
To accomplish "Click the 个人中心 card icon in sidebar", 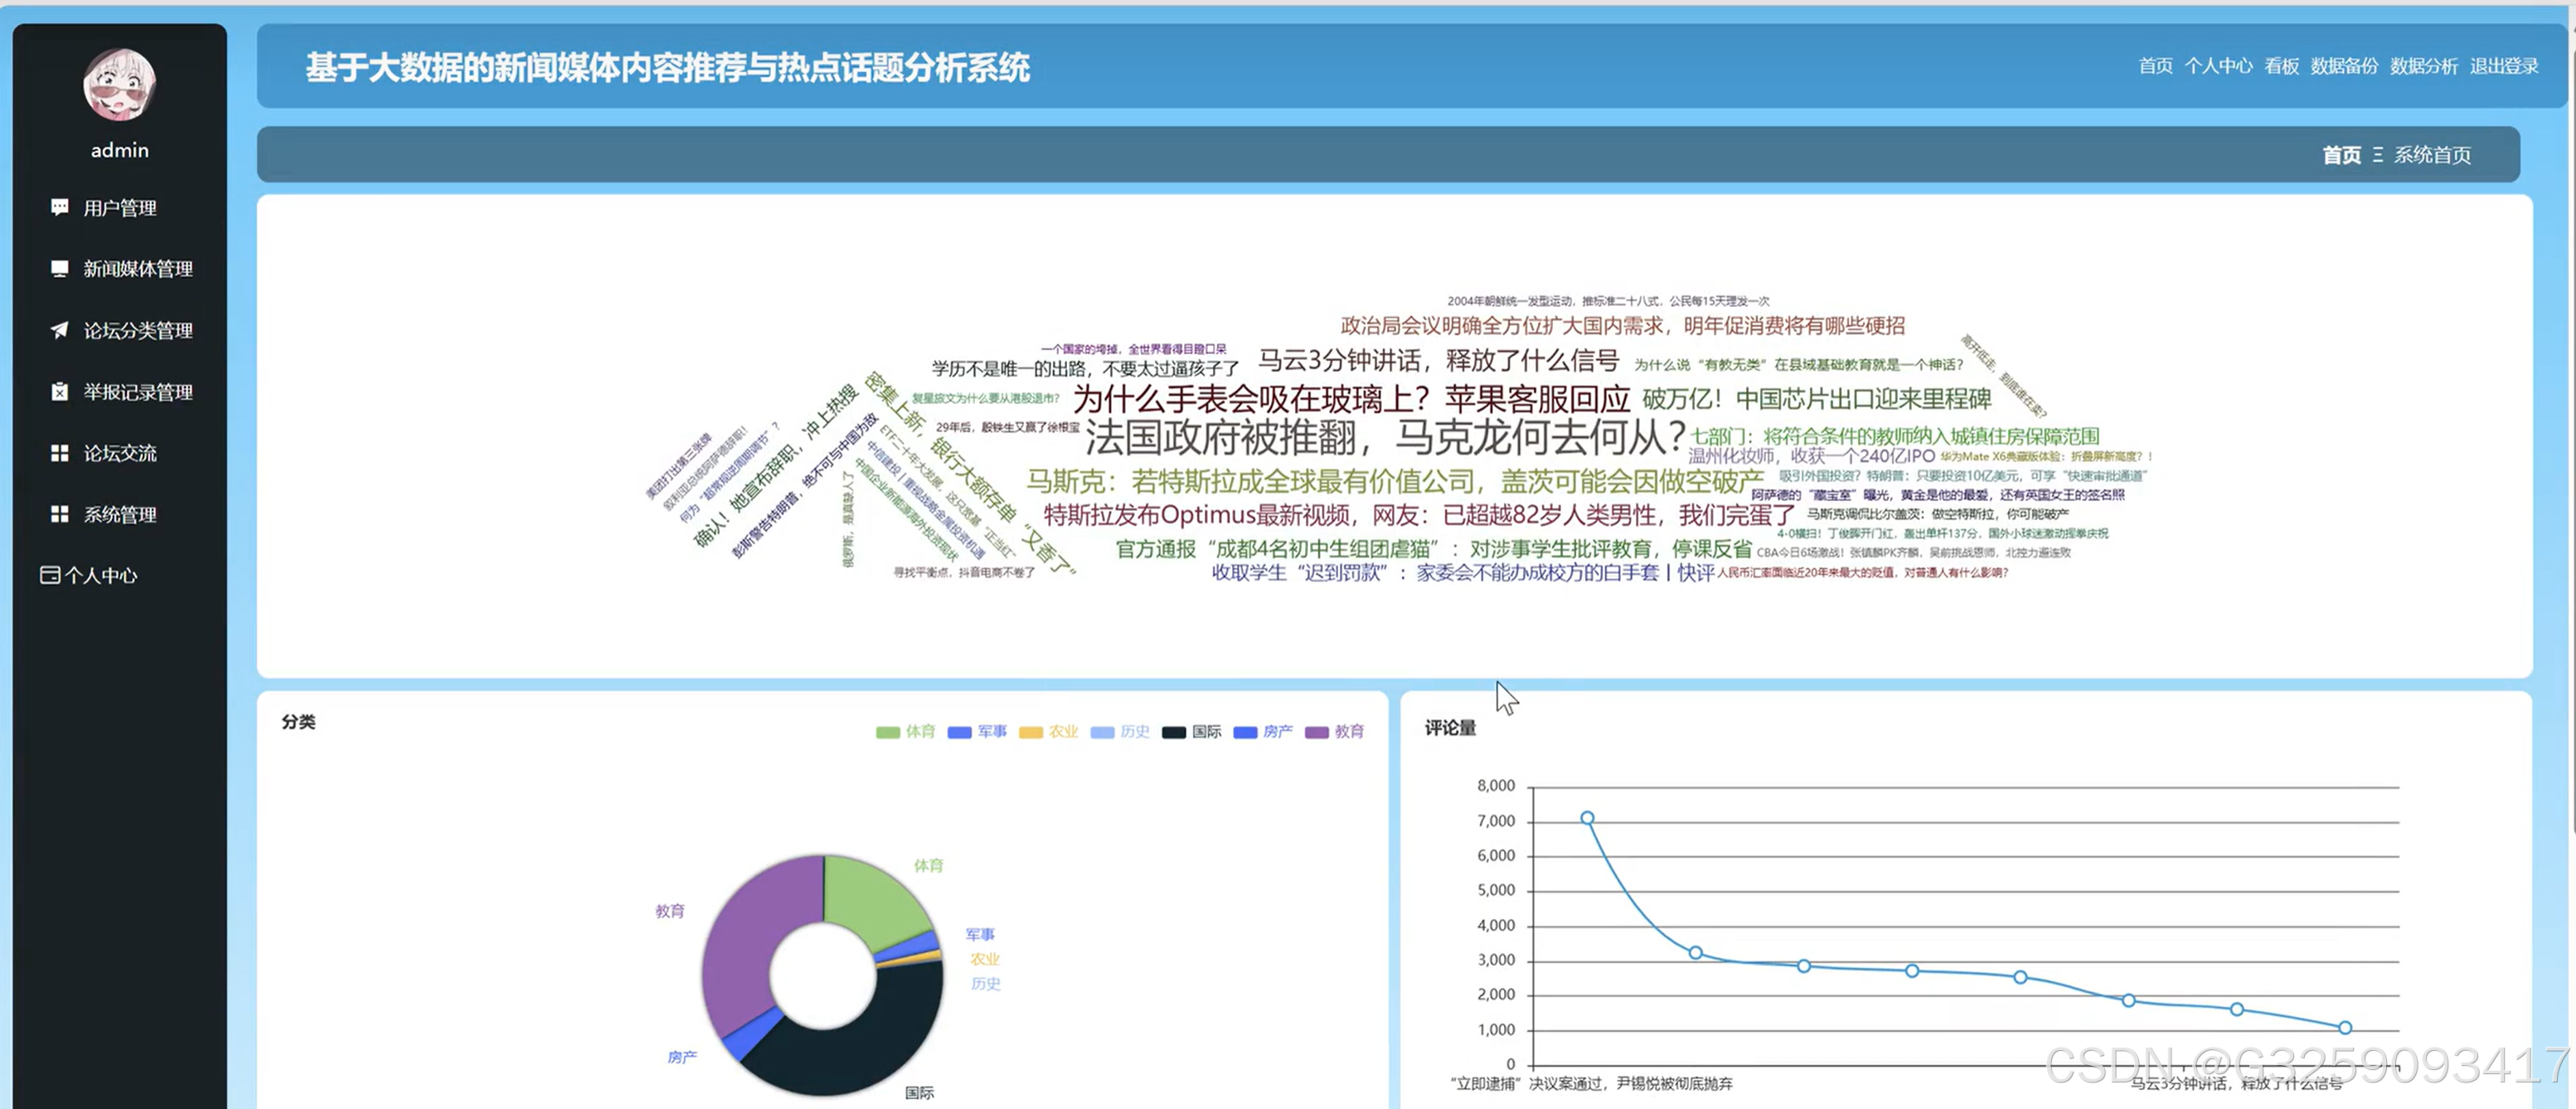I will pos(50,575).
